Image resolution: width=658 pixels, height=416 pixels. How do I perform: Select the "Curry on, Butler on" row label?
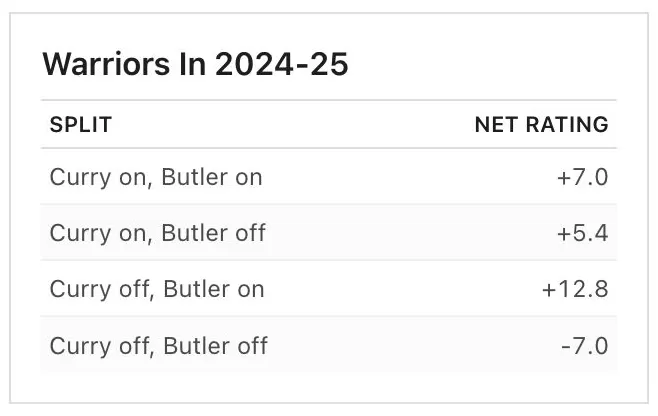coord(156,178)
